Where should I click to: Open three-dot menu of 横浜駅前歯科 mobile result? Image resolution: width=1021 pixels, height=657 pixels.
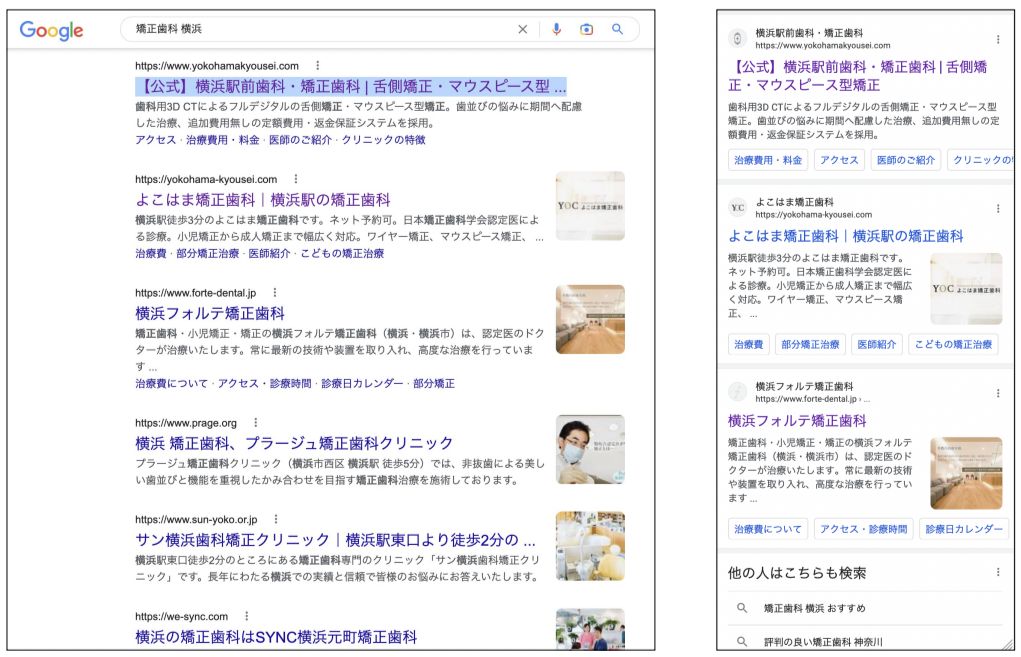click(998, 39)
